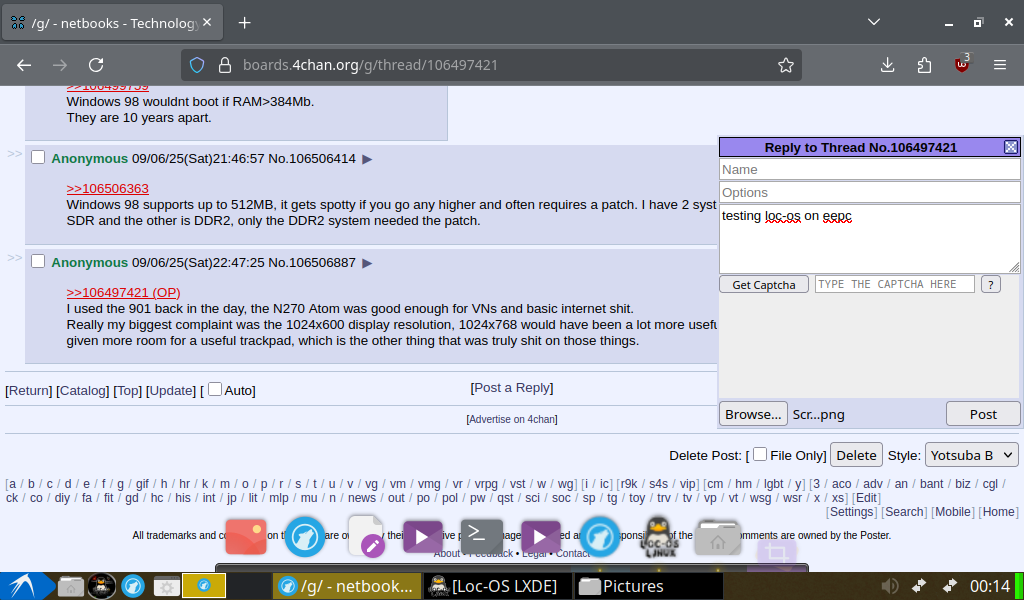Click the forward navigation arrow
Viewport: 1024px width, 600px height.
coord(60,65)
